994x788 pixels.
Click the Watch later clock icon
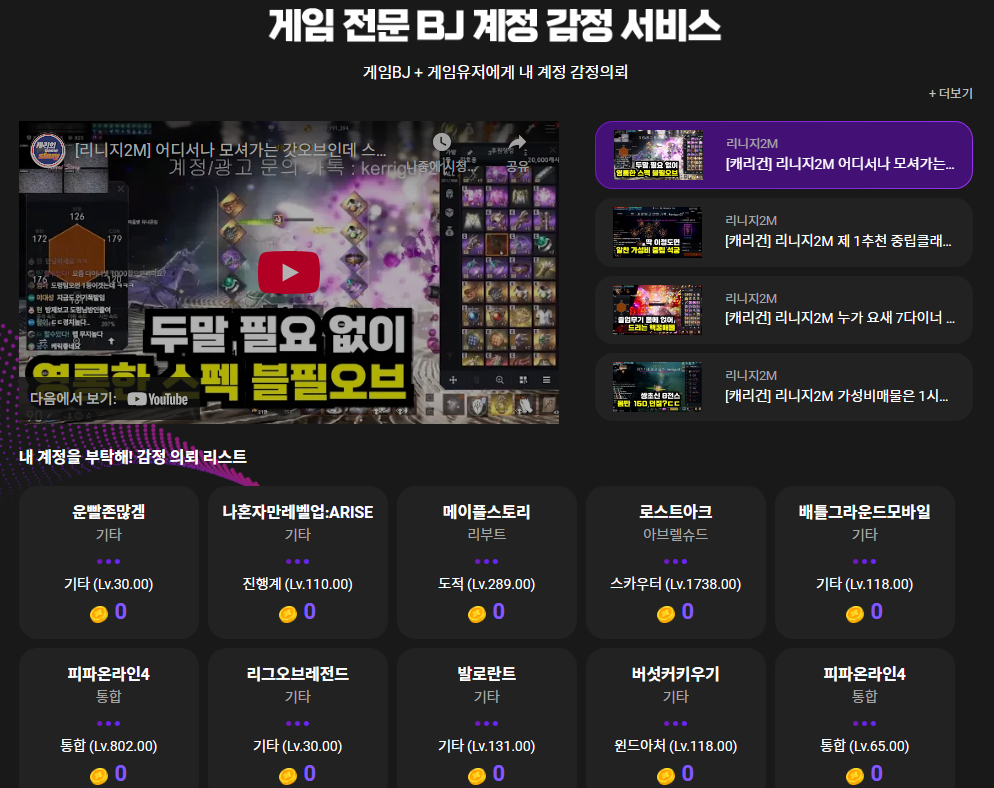click(x=442, y=142)
